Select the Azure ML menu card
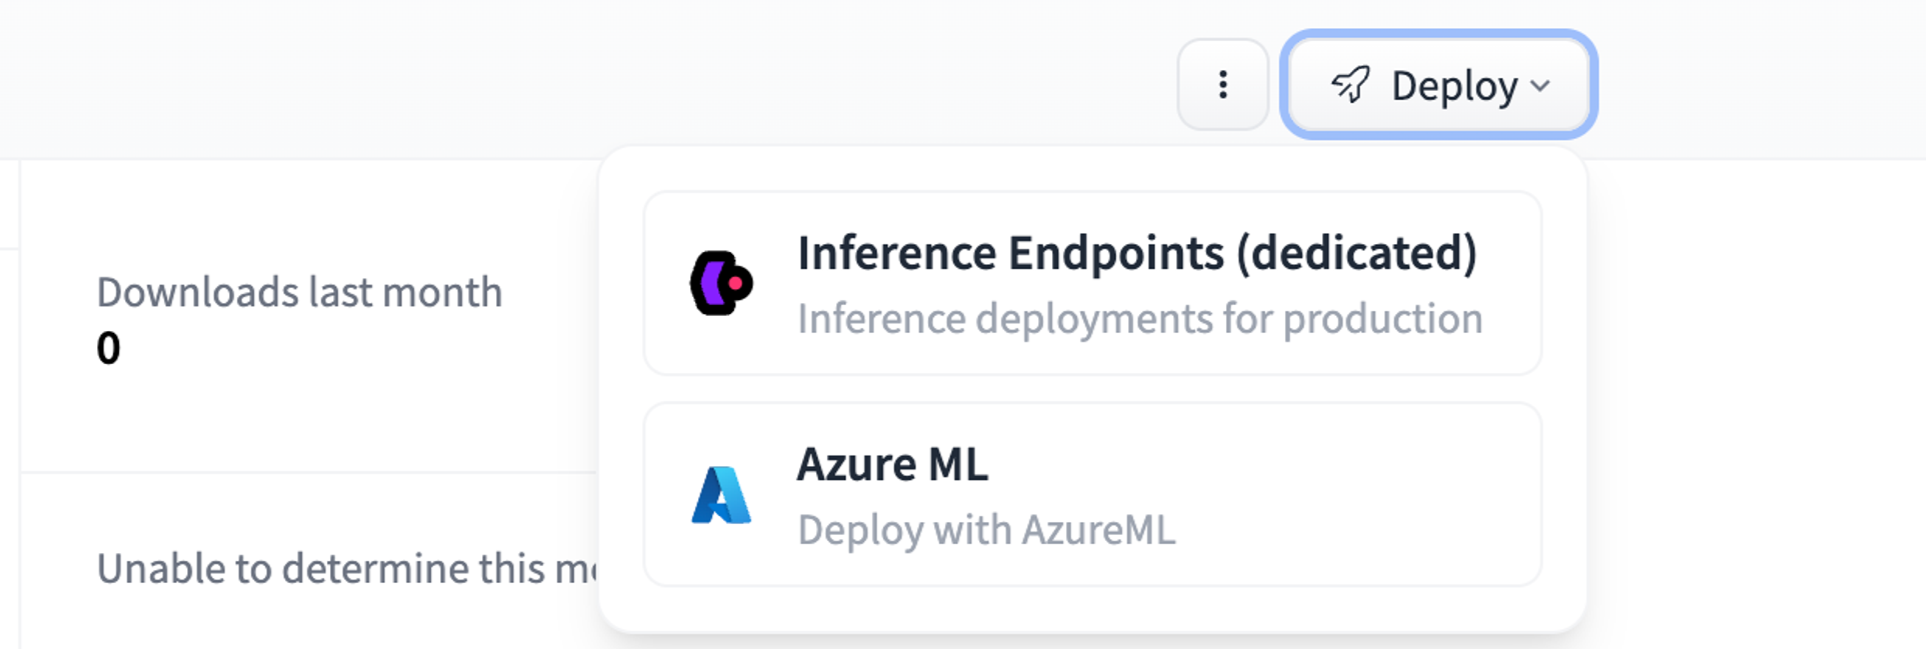Image resolution: width=1926 pixels, height=649 pixels. 1093,494
